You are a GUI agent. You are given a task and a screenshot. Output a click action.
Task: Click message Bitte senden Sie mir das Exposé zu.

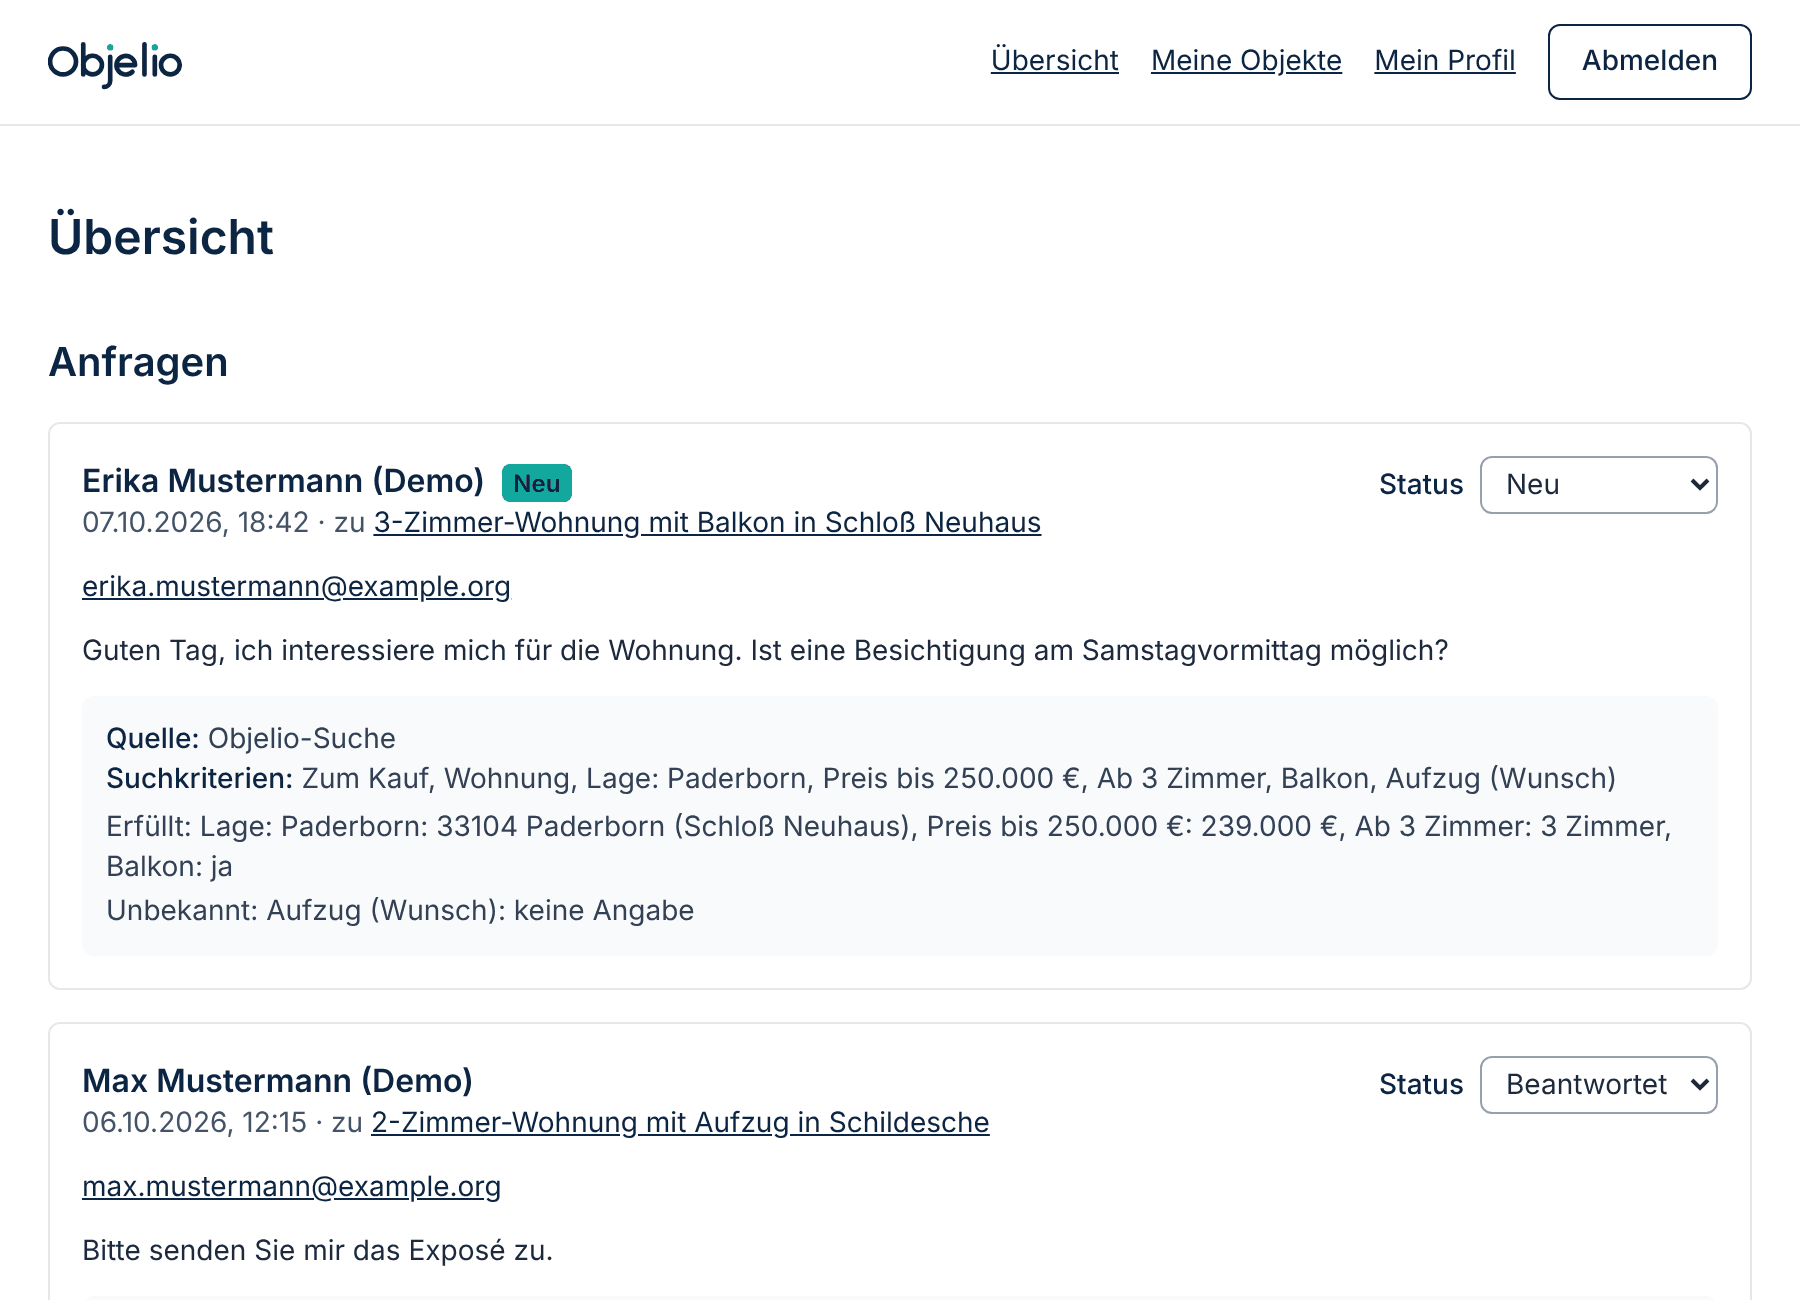click(x=317, y=1251)
